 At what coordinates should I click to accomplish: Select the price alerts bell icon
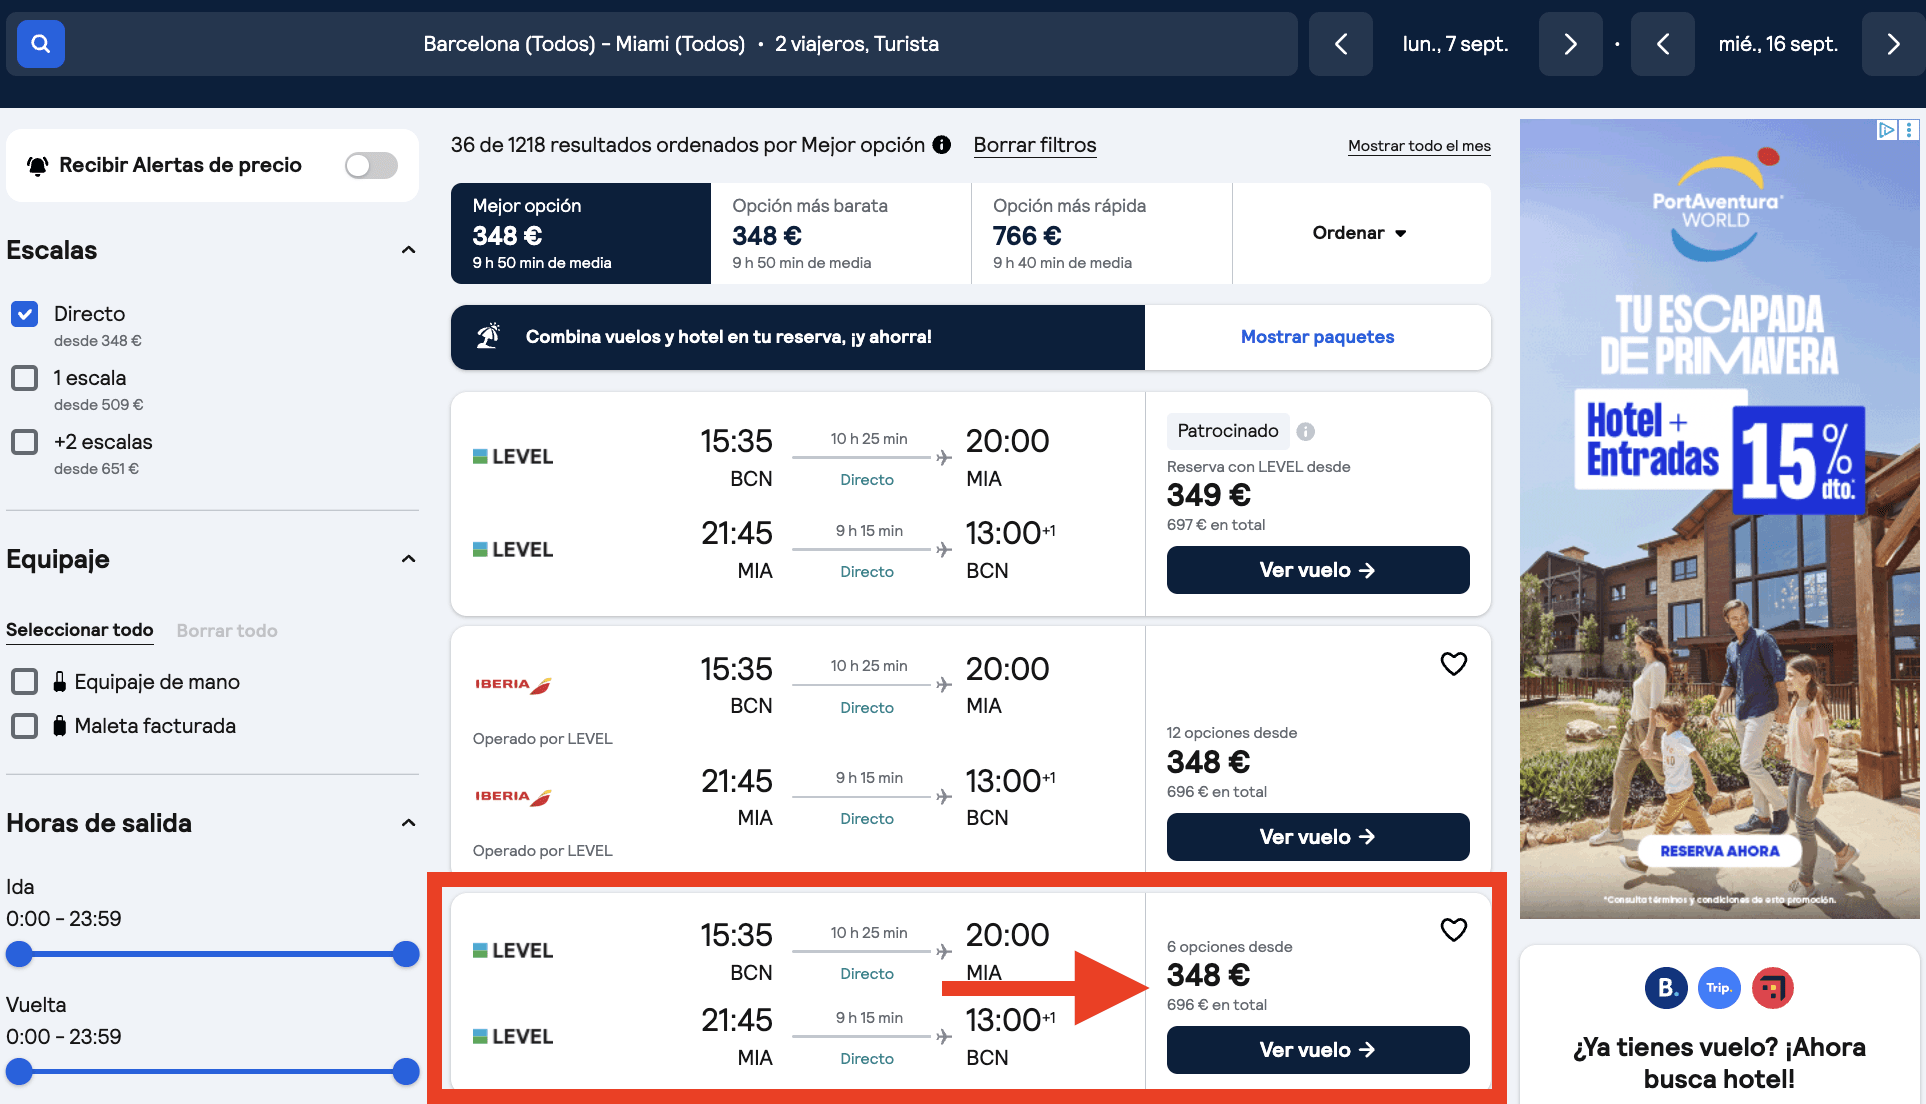click(x=38, y=165)
